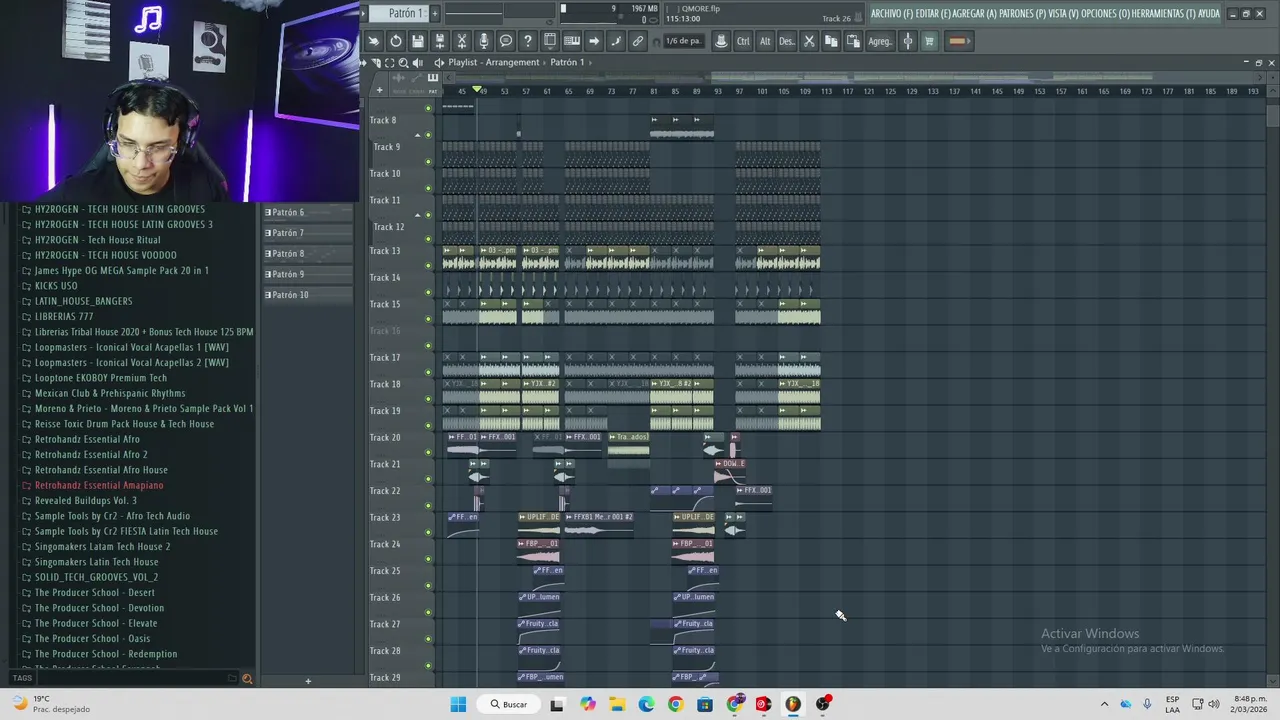Click the playlist zoom magnifier icon
This screenshot has width=1280, height=720.
click(404, 62)
